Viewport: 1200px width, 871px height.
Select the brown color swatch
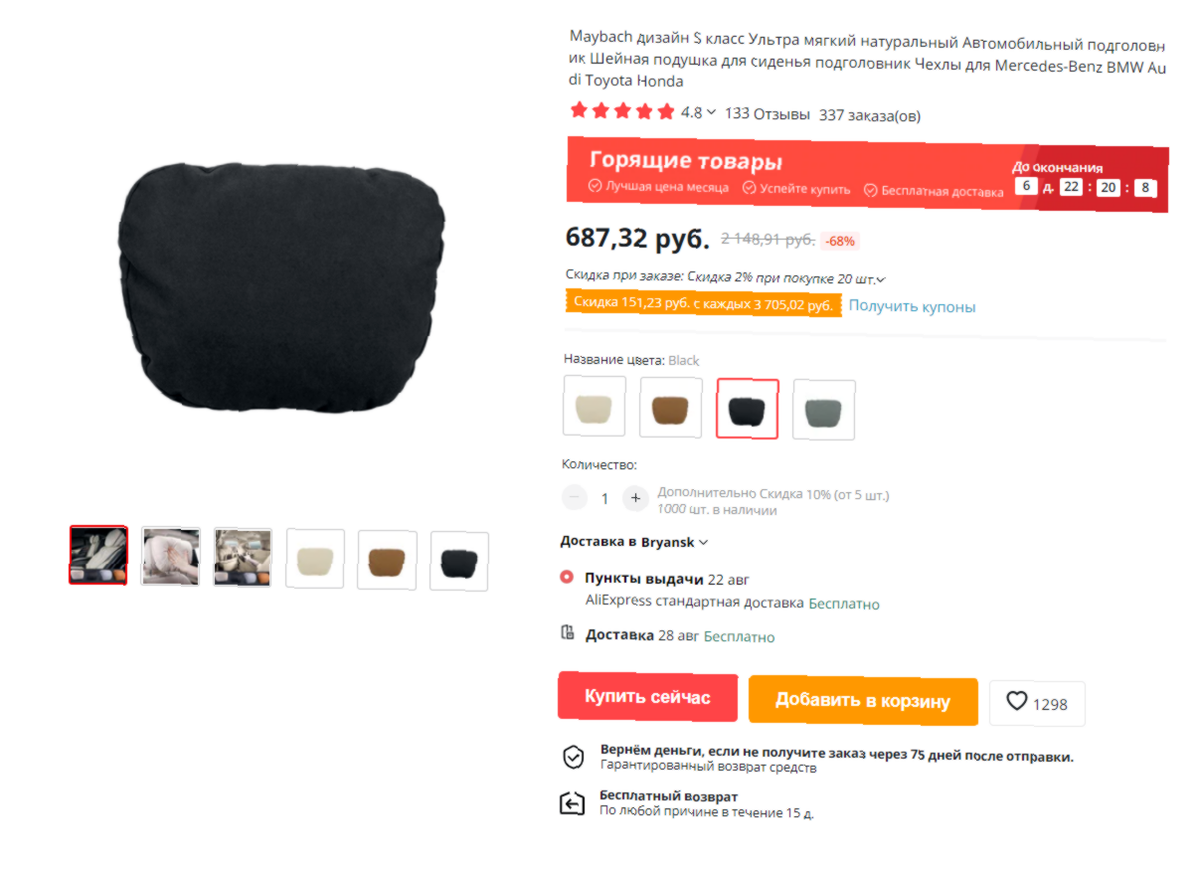[x=671, y=408]
